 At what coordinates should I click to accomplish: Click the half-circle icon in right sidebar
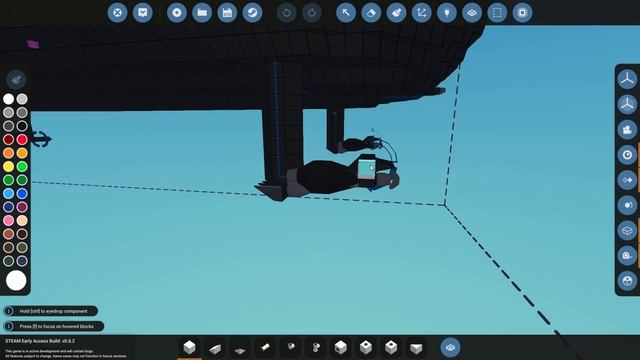click(627, 205)
